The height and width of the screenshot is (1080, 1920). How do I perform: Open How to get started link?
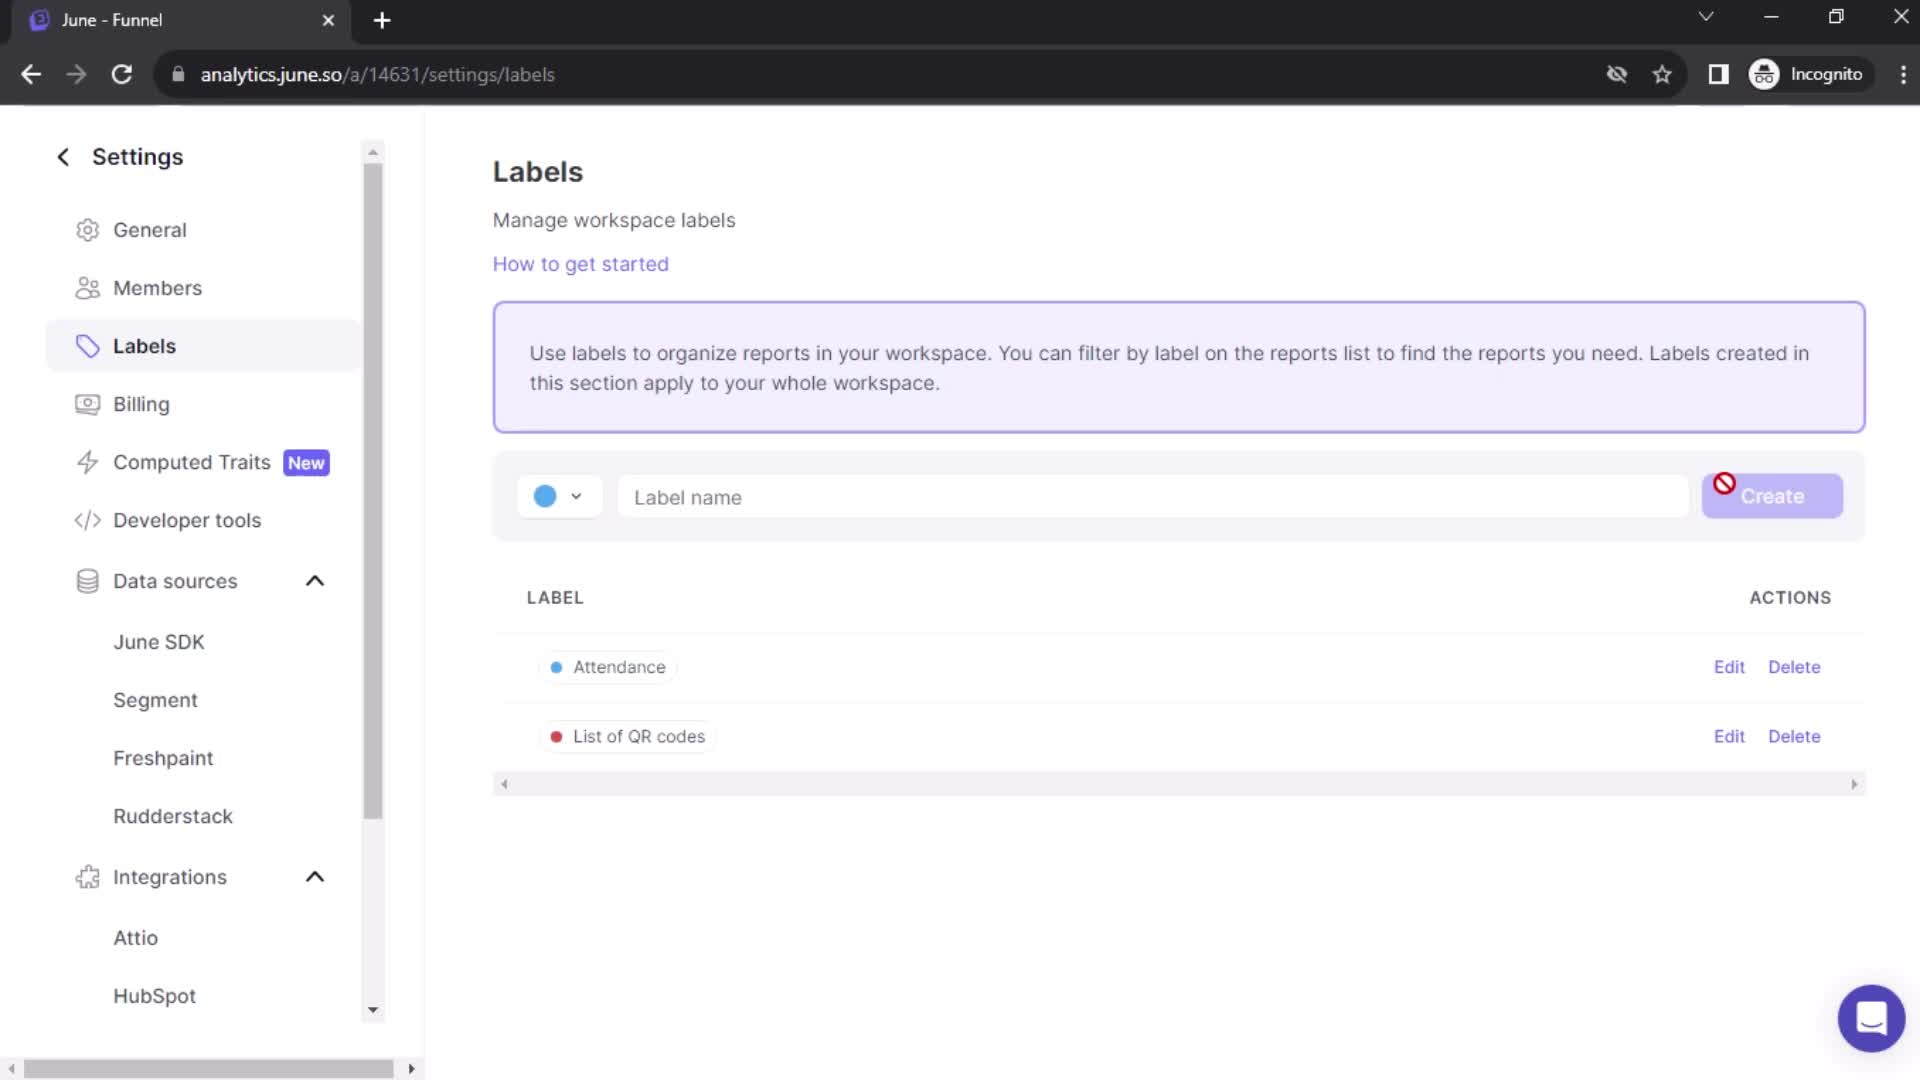(x=582, y=264)
